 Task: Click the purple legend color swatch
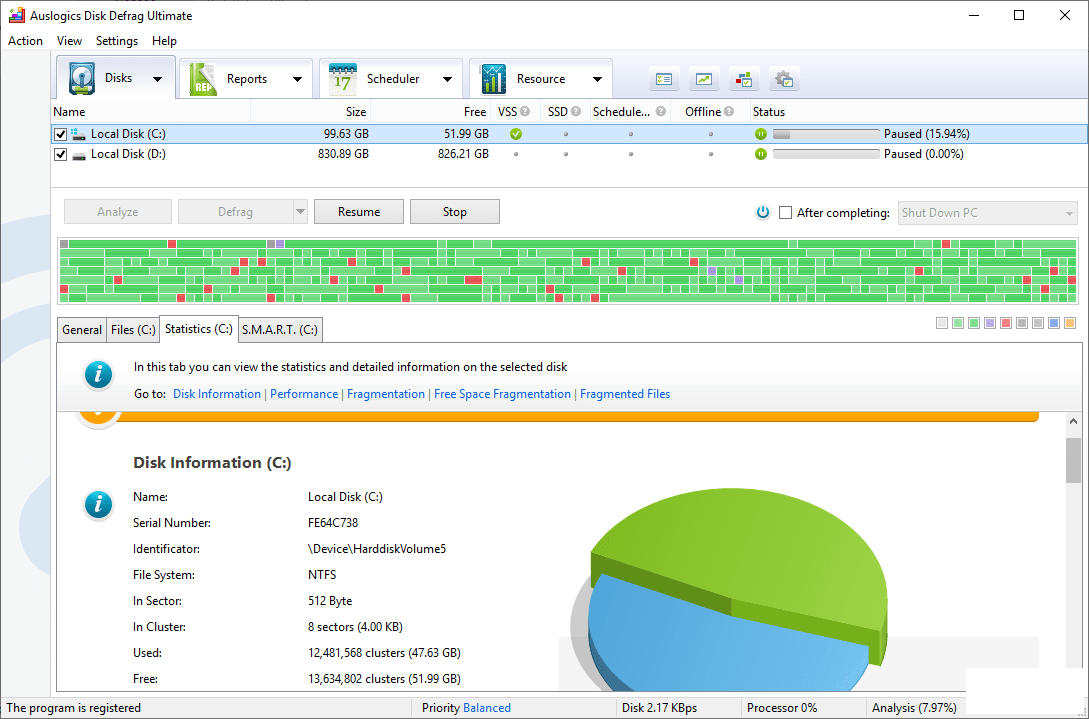[990, 323]
